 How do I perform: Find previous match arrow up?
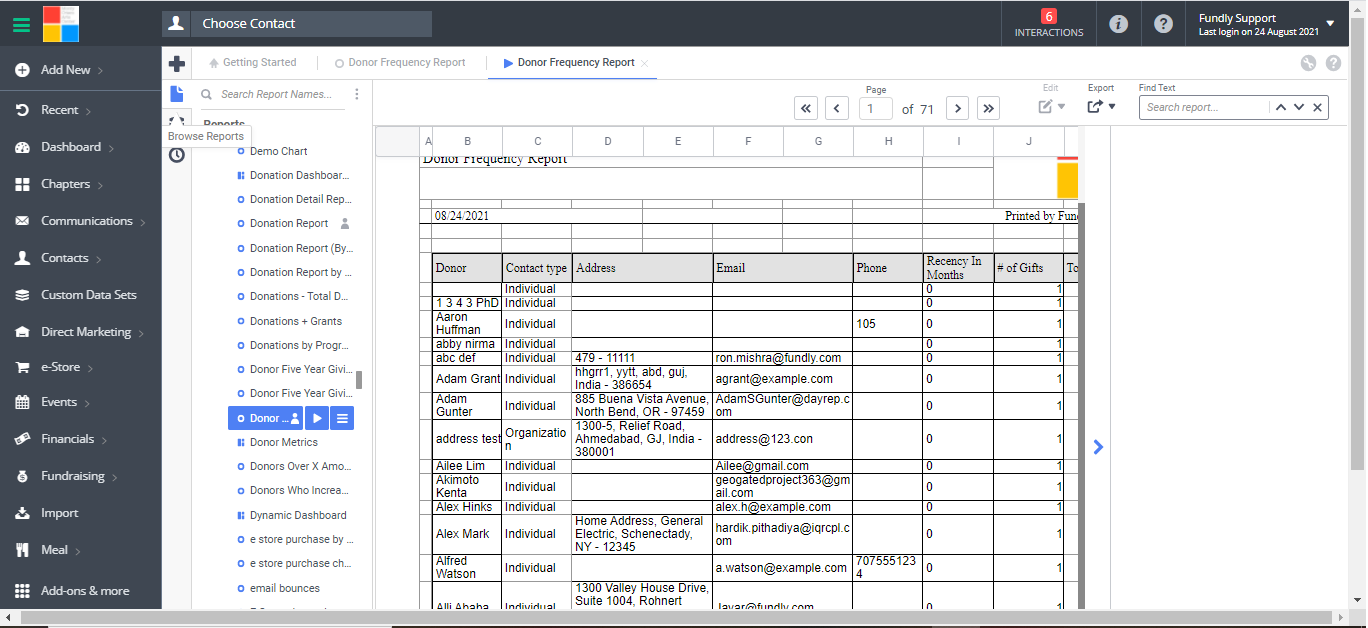coord(1280,107)
